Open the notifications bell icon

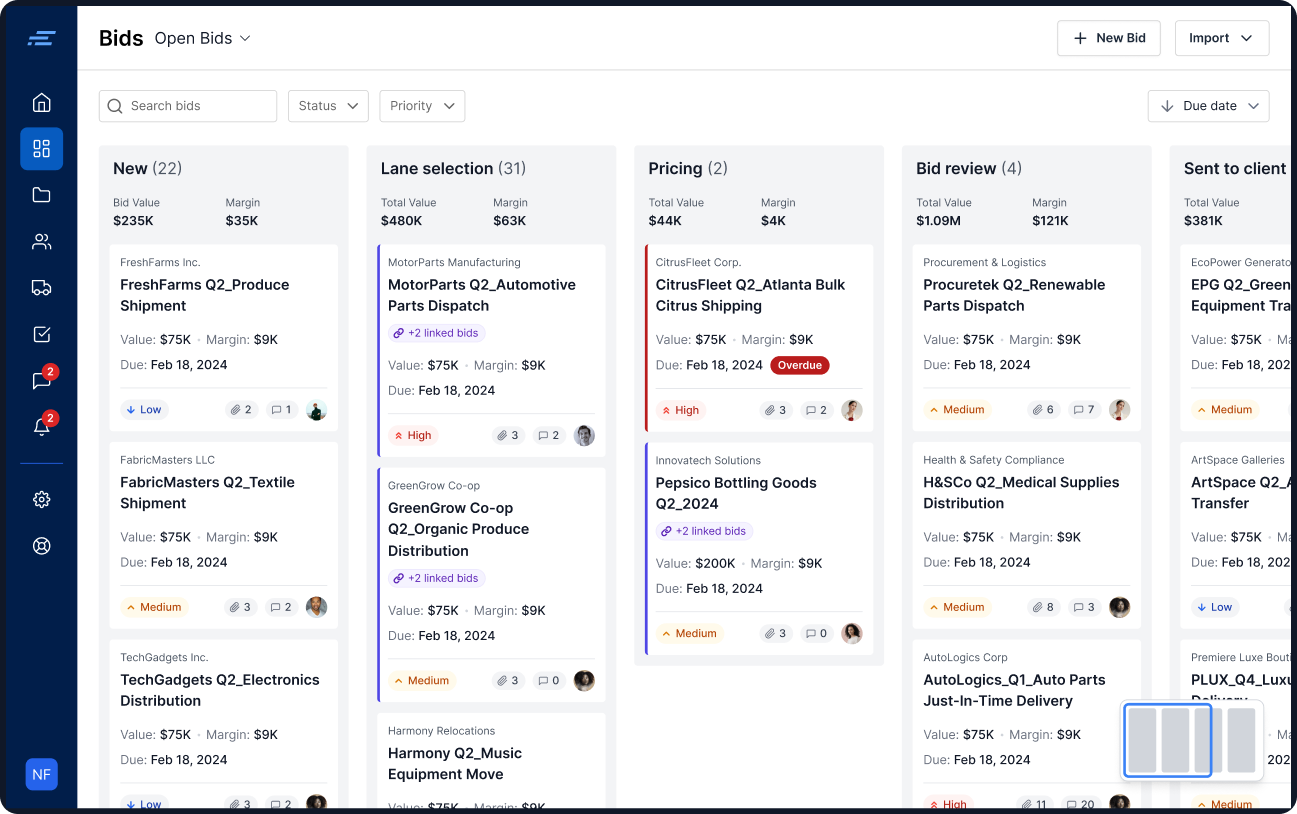click(x=41, y=427)
